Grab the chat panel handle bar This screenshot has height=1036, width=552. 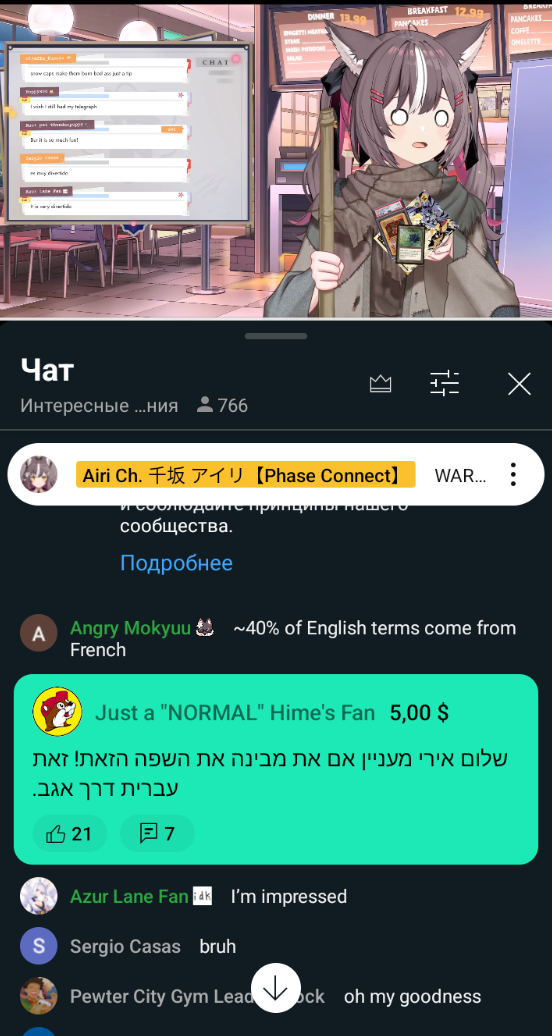pyautogui.click(x=276, y=336)
